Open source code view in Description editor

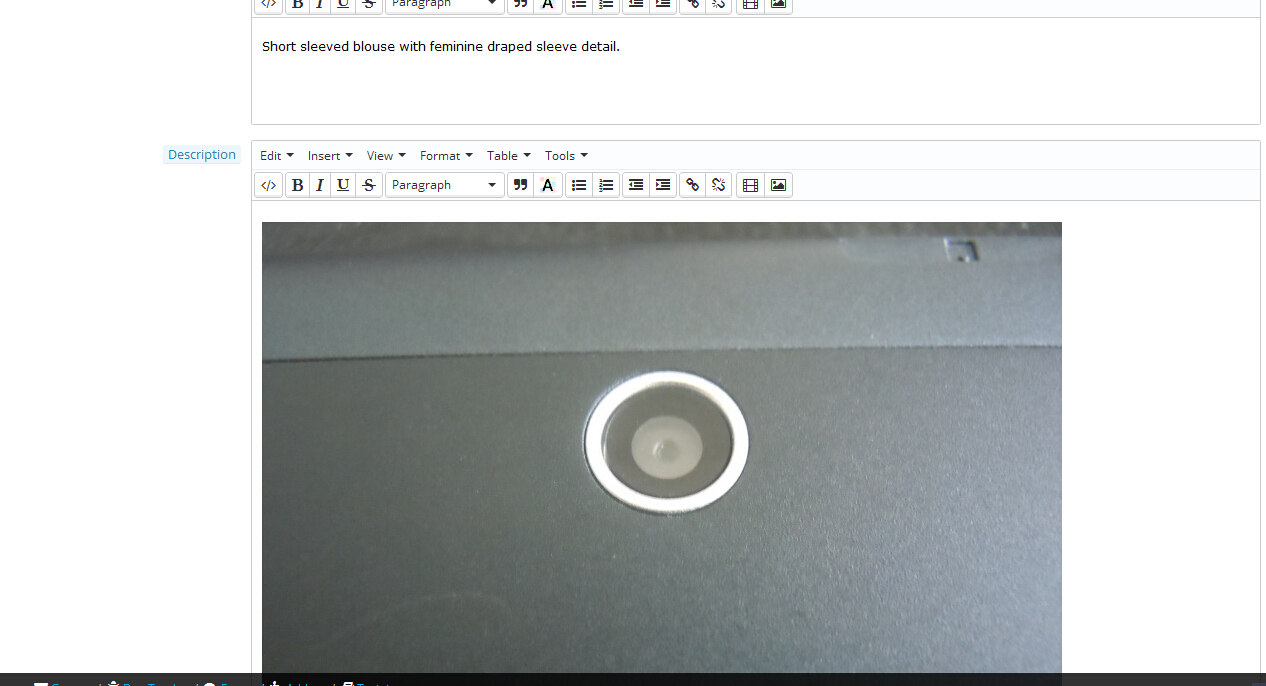click(268, 185)
